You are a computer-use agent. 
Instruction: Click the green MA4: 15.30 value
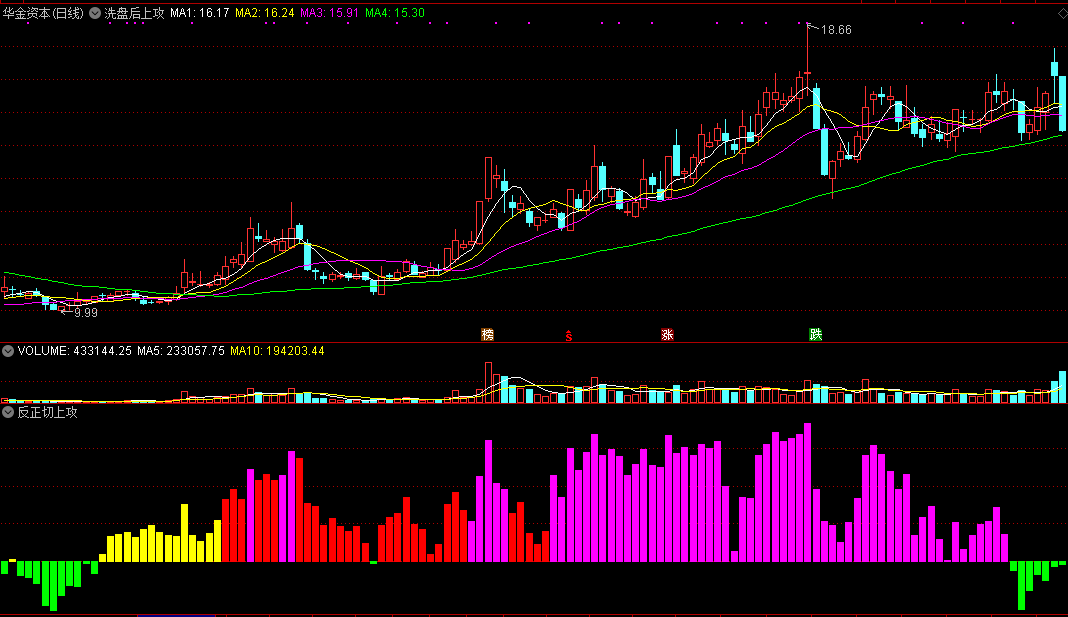[395, 13]
